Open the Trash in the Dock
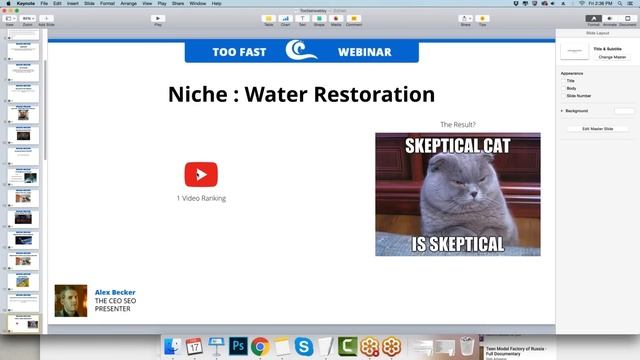The height and width of the screenshot is (360, 640). pos(467,347)
